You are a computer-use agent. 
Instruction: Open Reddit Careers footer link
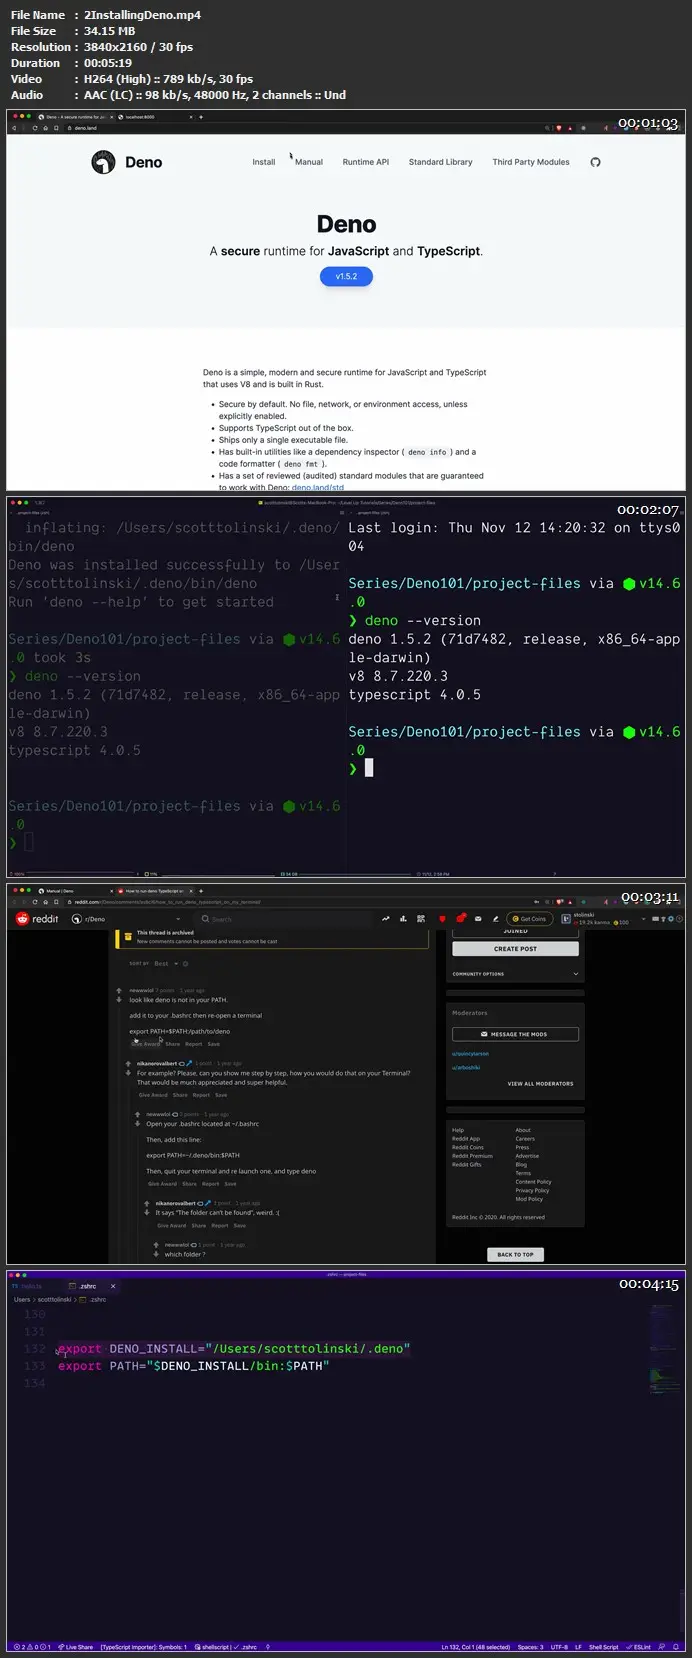[525, 1139]
